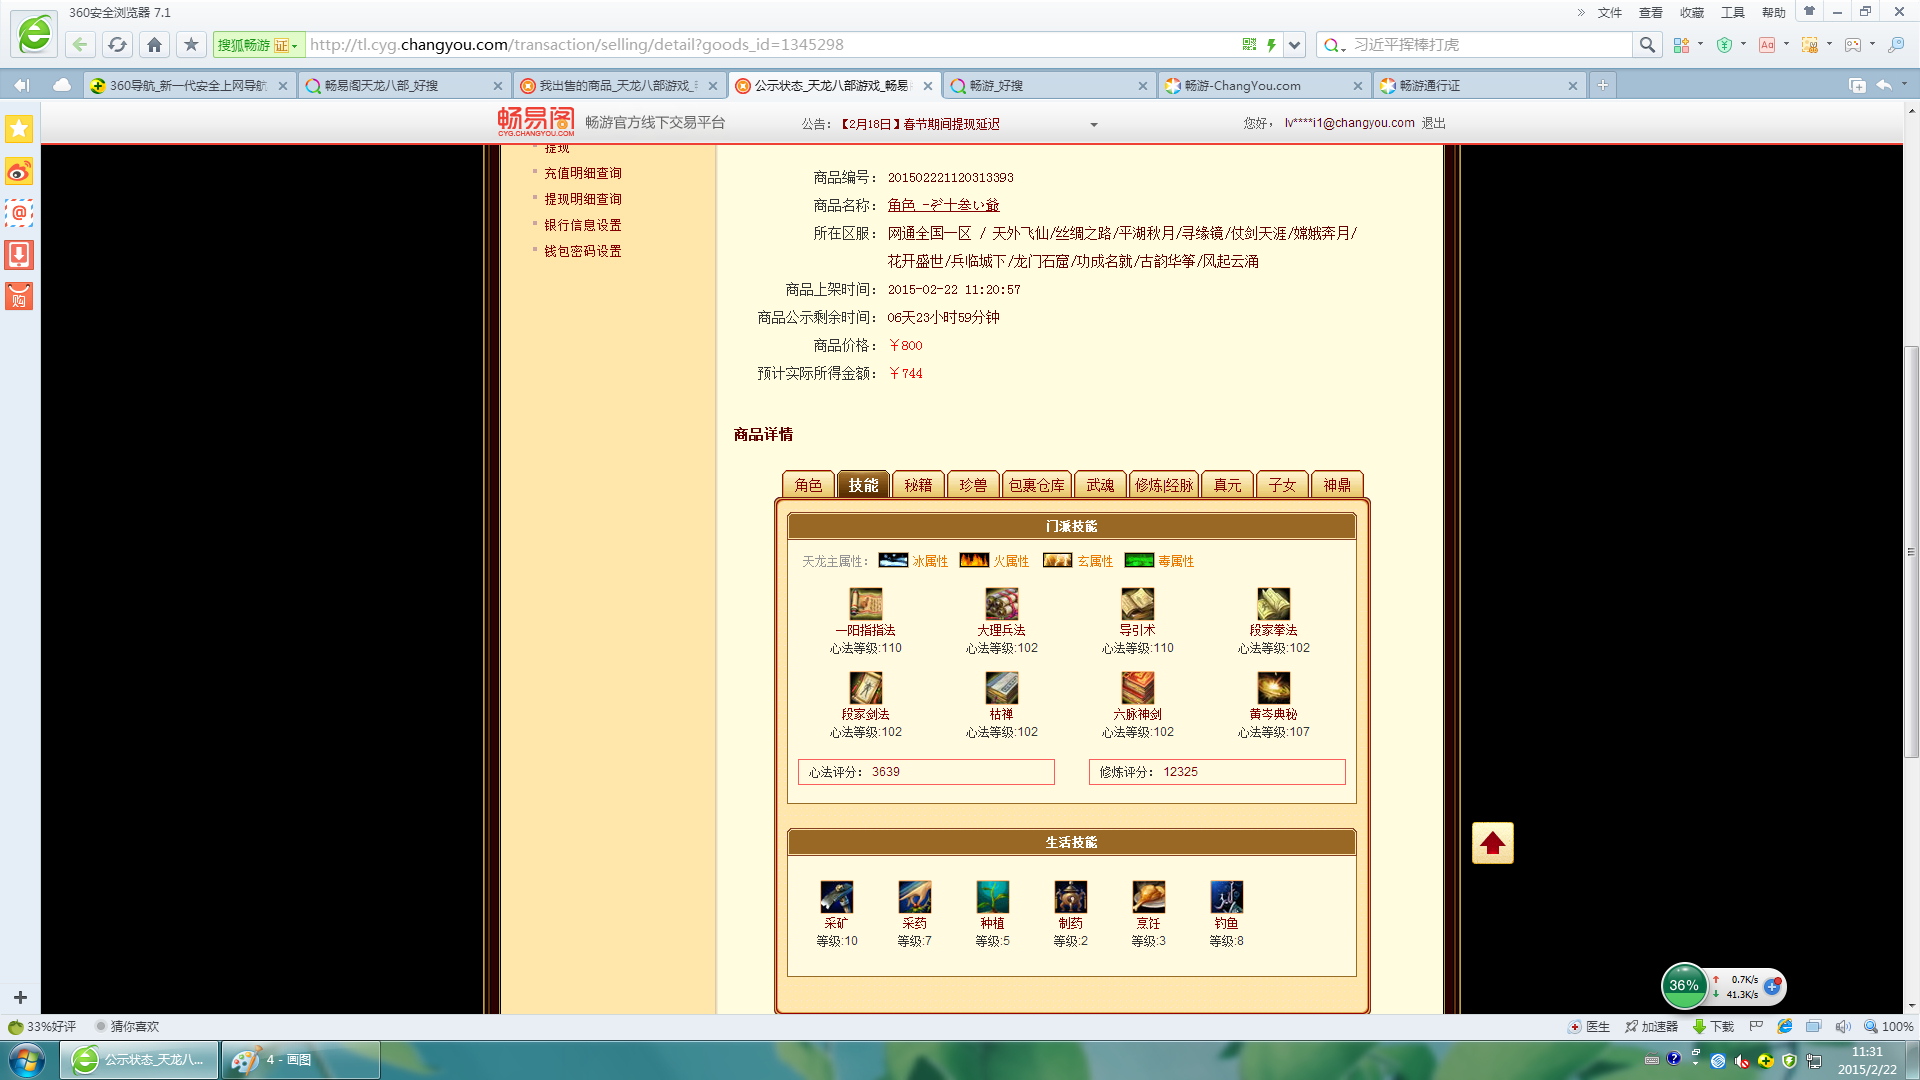Open the Windows Start button

point(27,1059)
